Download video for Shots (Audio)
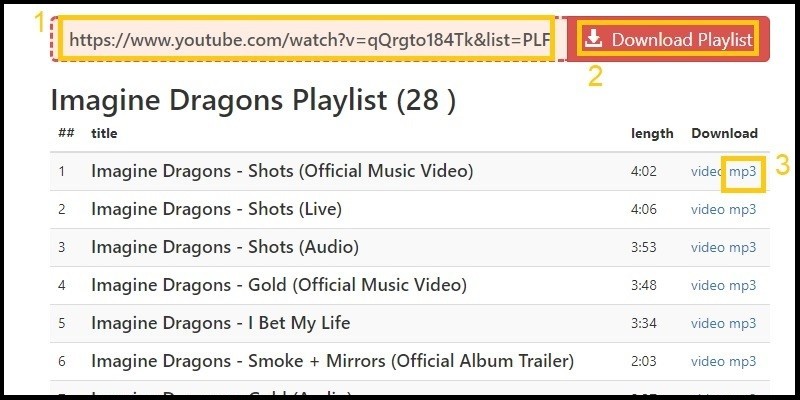800x400 pixels. pos(707,247)
